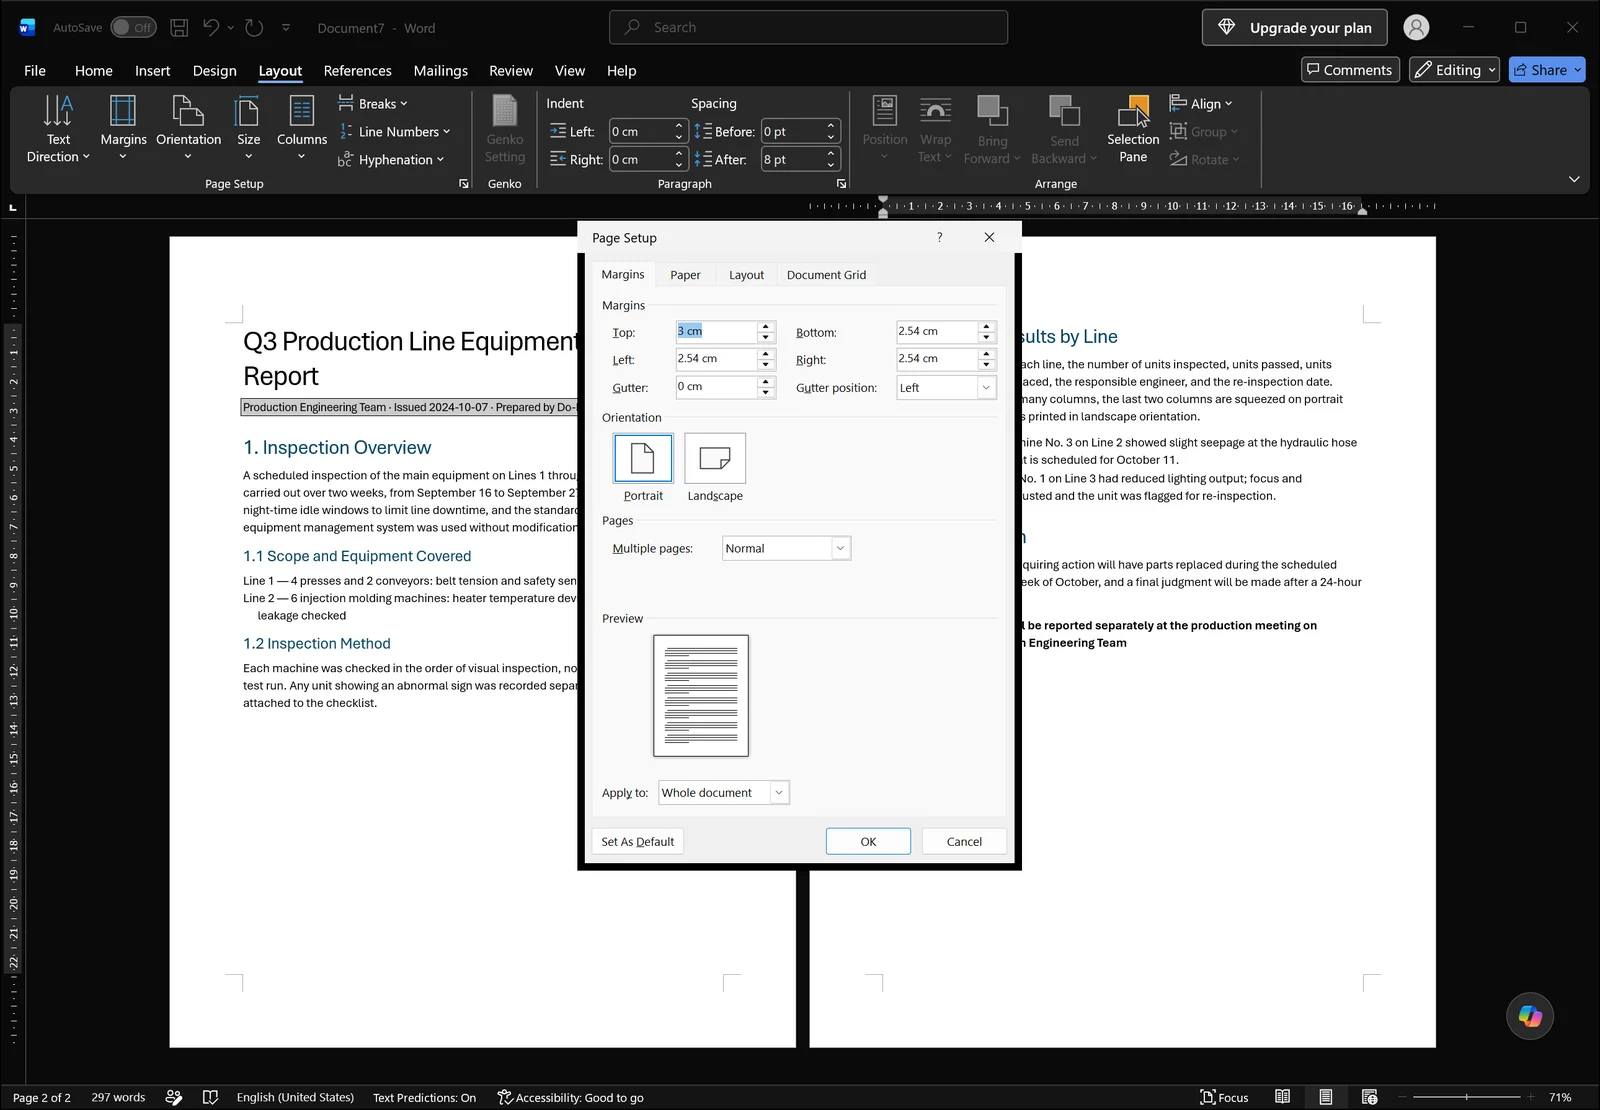Click the Search box
The height and width of the screenshot is (1110, 1600).
808,28
